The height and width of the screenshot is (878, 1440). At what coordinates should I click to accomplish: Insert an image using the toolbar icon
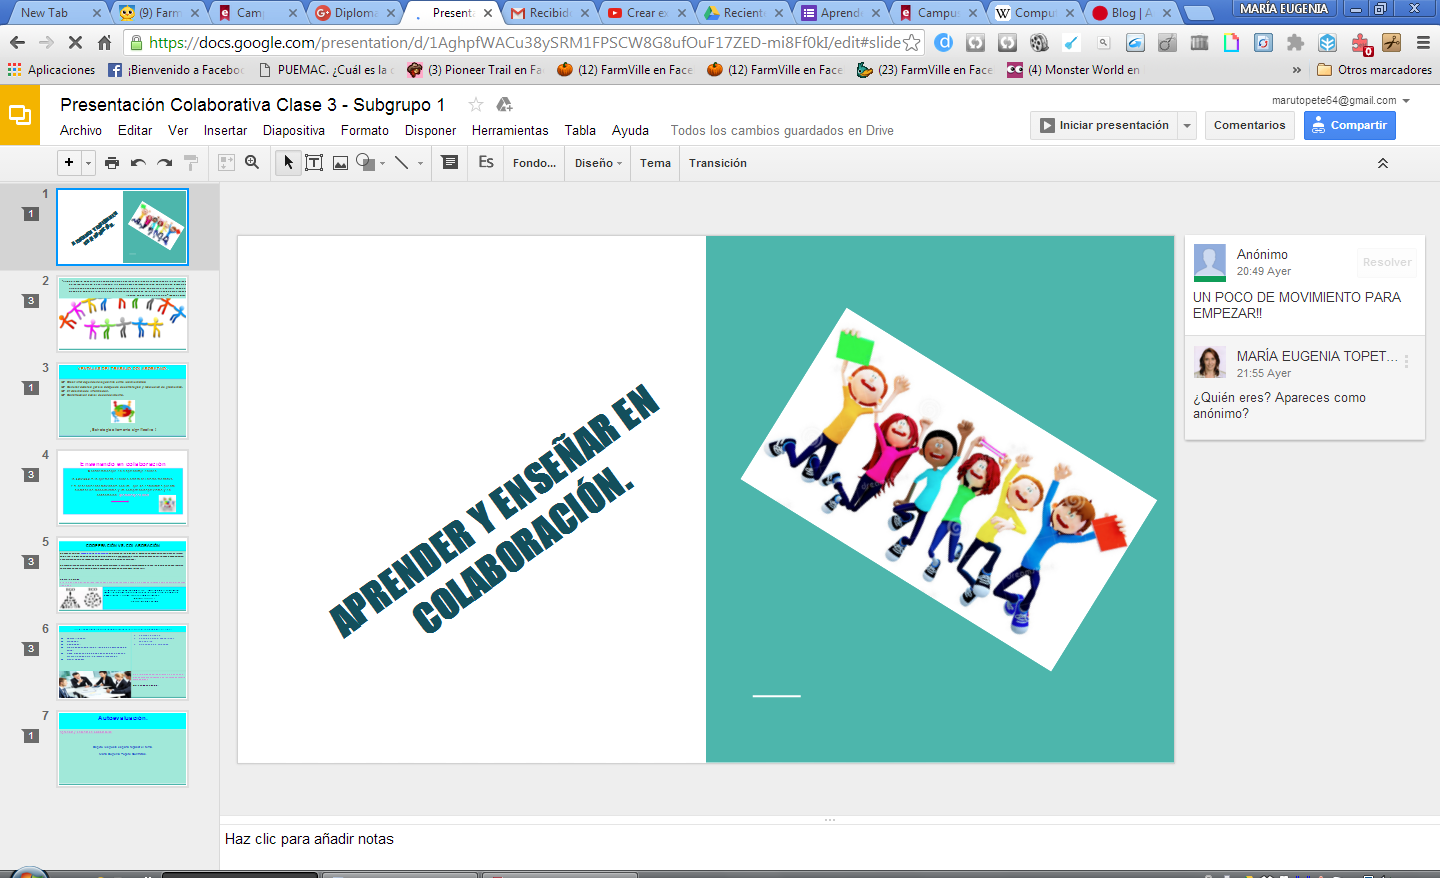coord(340,163)
